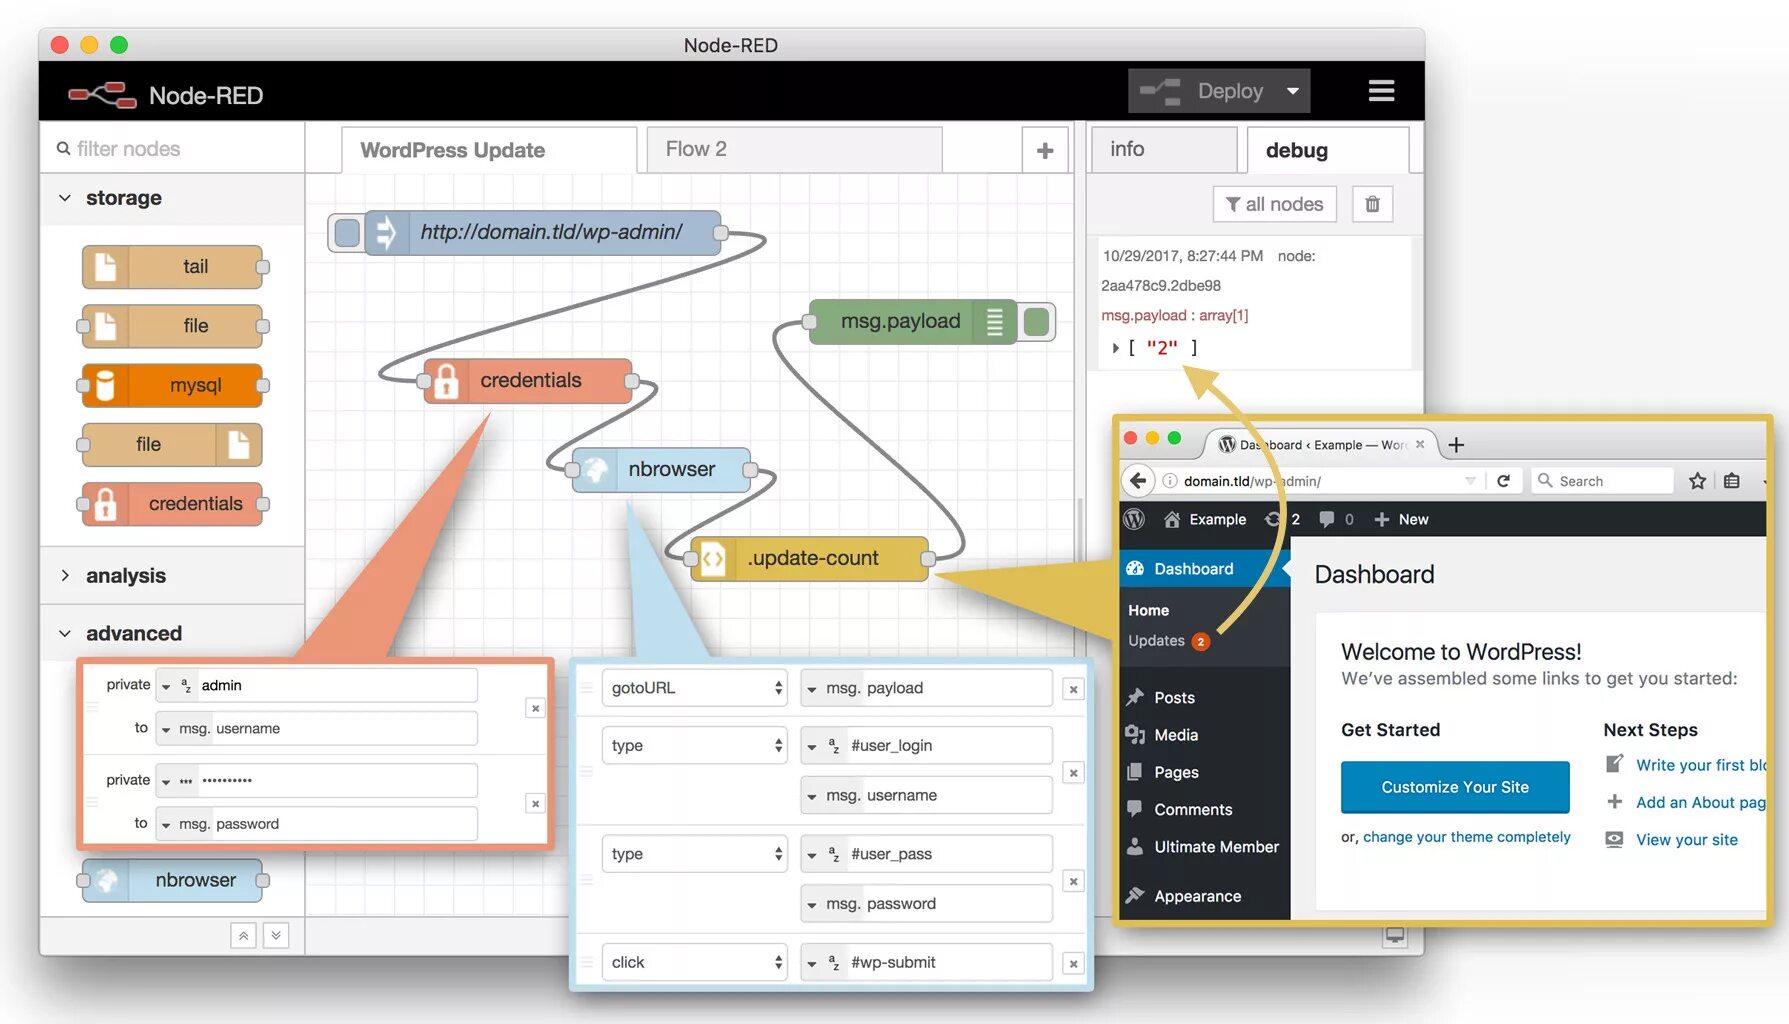
Task: Expand the debug array disclosure triangle
Action: tap(1115, 348)
